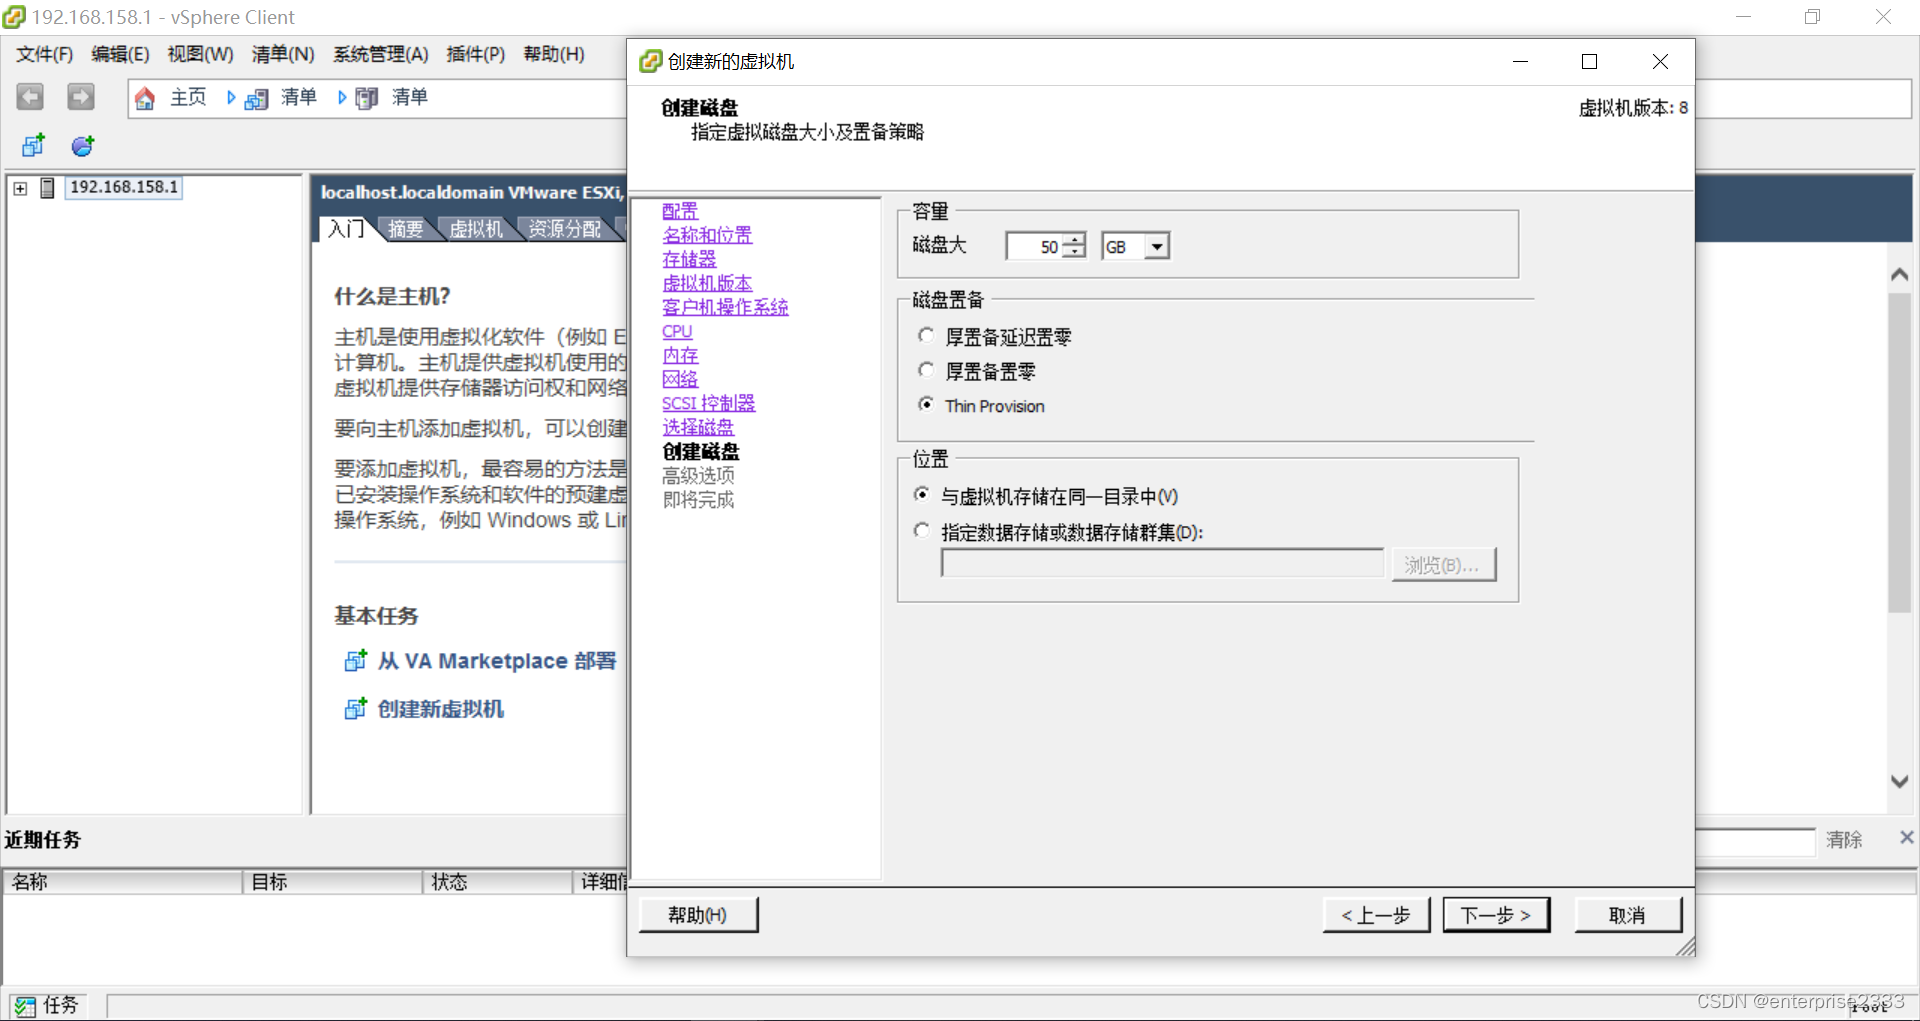This screenshot has height=1021, width=1920.
Task: Switch to the 虚拟机 tab
Action: coord(476,228)
